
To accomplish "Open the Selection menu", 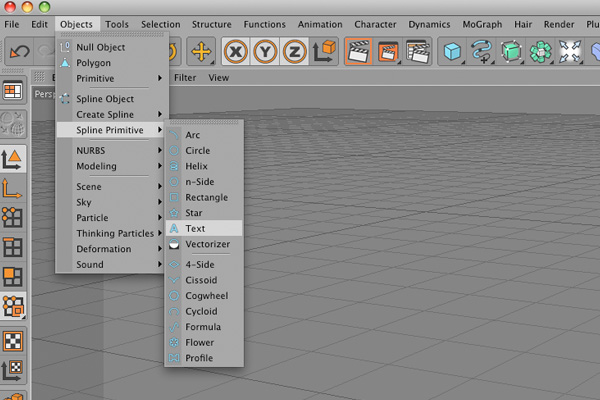I will (x=161, y=24).
